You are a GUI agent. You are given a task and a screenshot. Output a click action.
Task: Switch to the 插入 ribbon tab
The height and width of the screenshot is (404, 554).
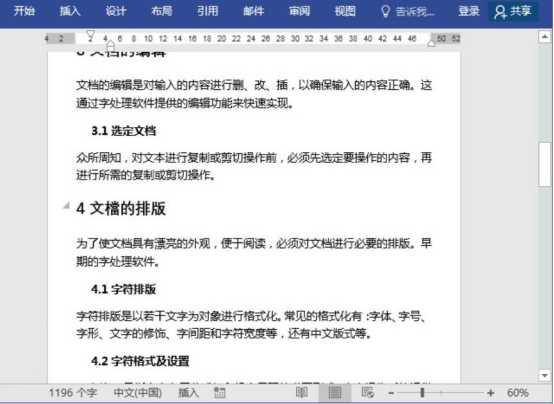tap(70, 11)
